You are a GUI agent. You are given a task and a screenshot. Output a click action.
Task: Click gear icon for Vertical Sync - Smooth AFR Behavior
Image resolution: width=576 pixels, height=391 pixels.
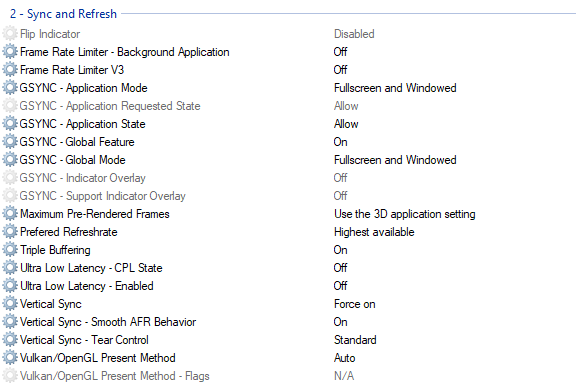point(10,322)
